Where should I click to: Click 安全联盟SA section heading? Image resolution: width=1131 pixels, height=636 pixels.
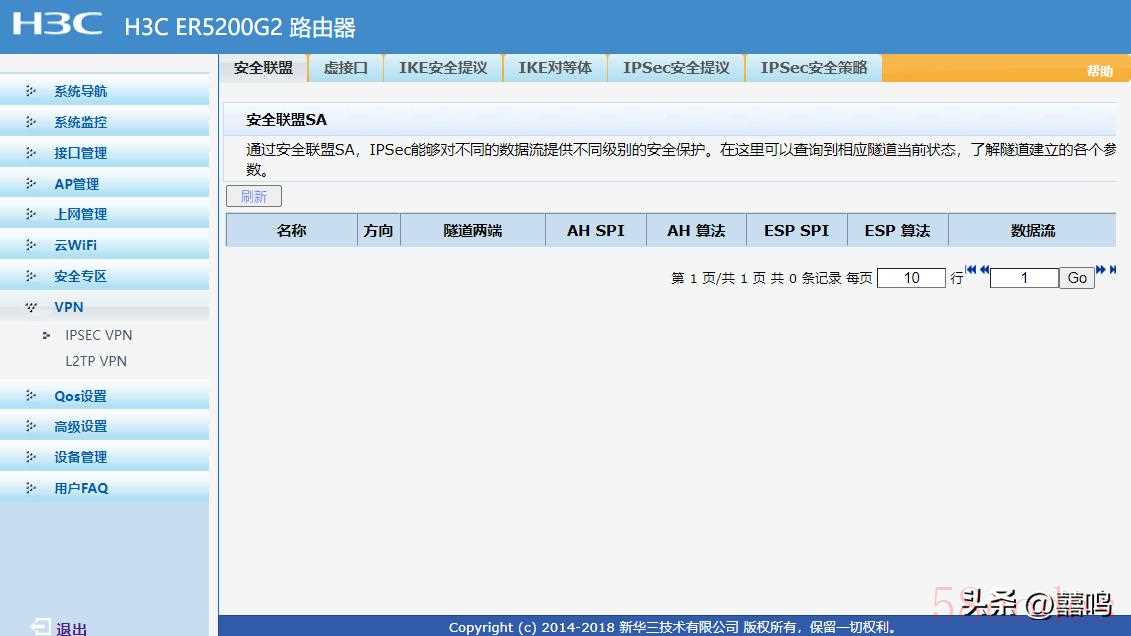click(x=286, y=120)
